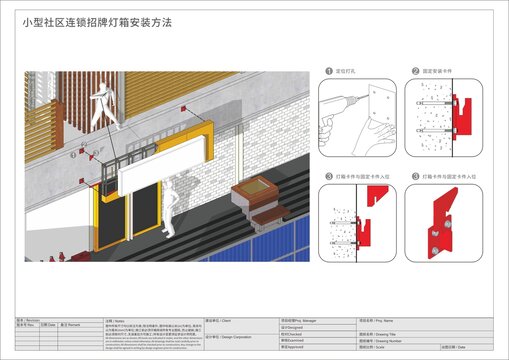Click the upper red clip in step 3 diagram
509x360 pixels.
point(378,196)
